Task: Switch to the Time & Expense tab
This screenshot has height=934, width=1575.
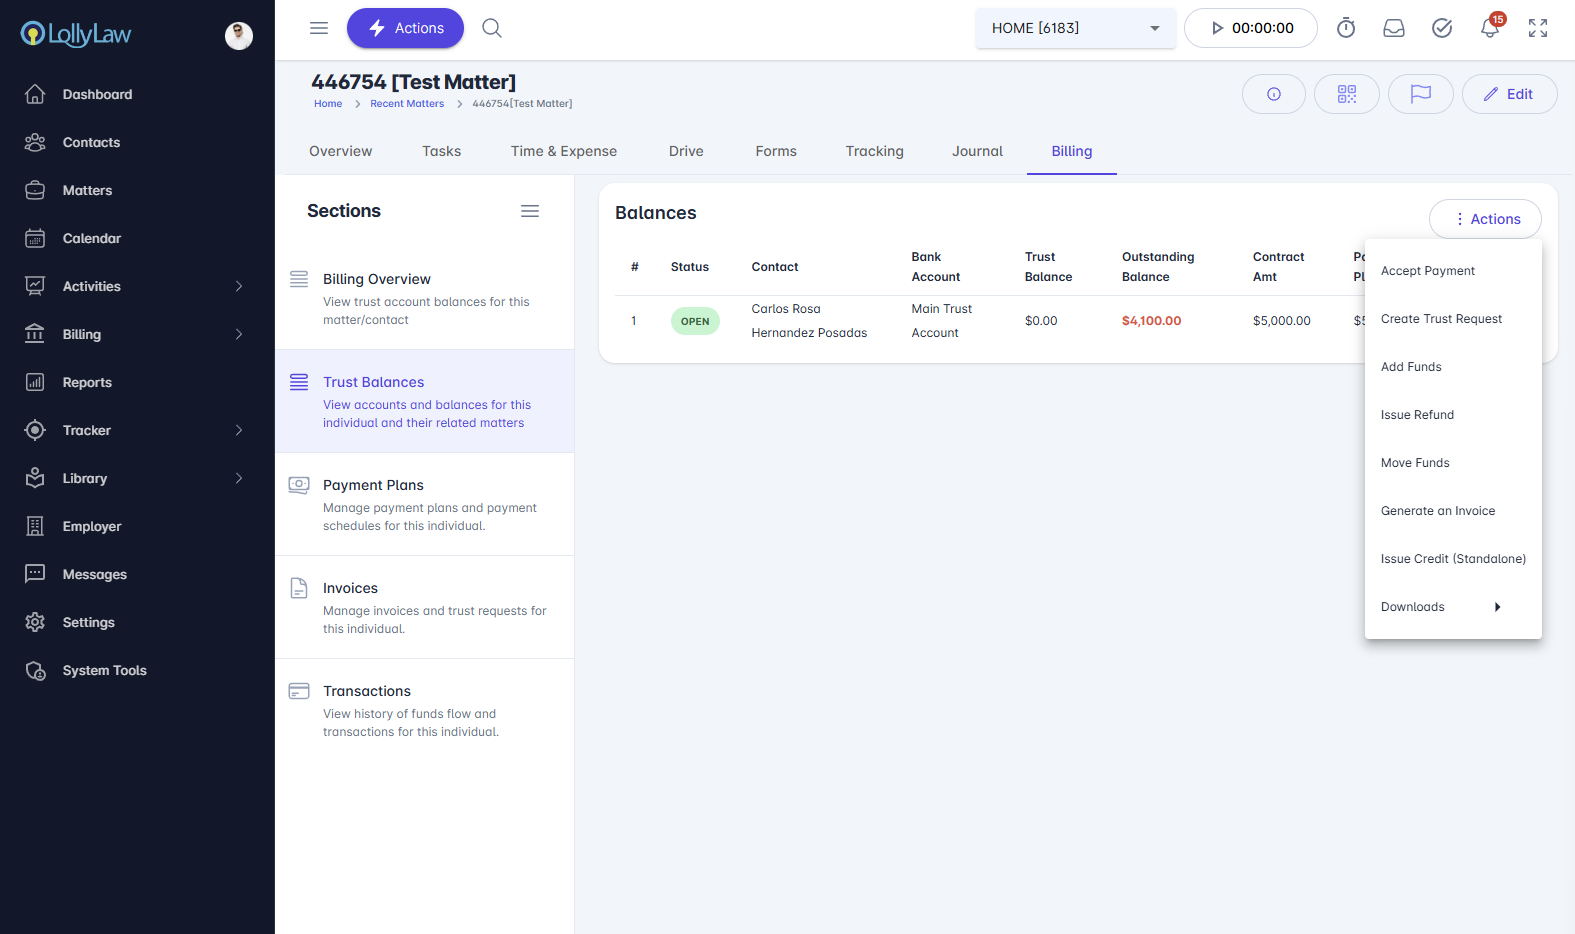Action: coord(563,151)
